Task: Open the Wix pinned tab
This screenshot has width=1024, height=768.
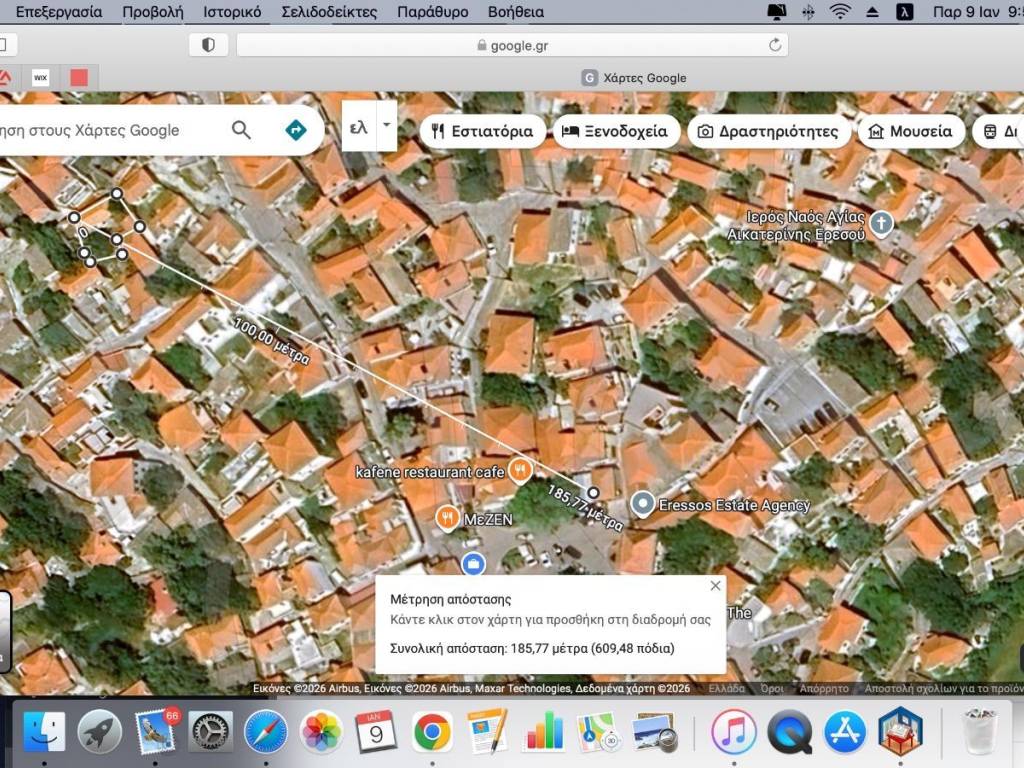Action: tap(41, 77)
